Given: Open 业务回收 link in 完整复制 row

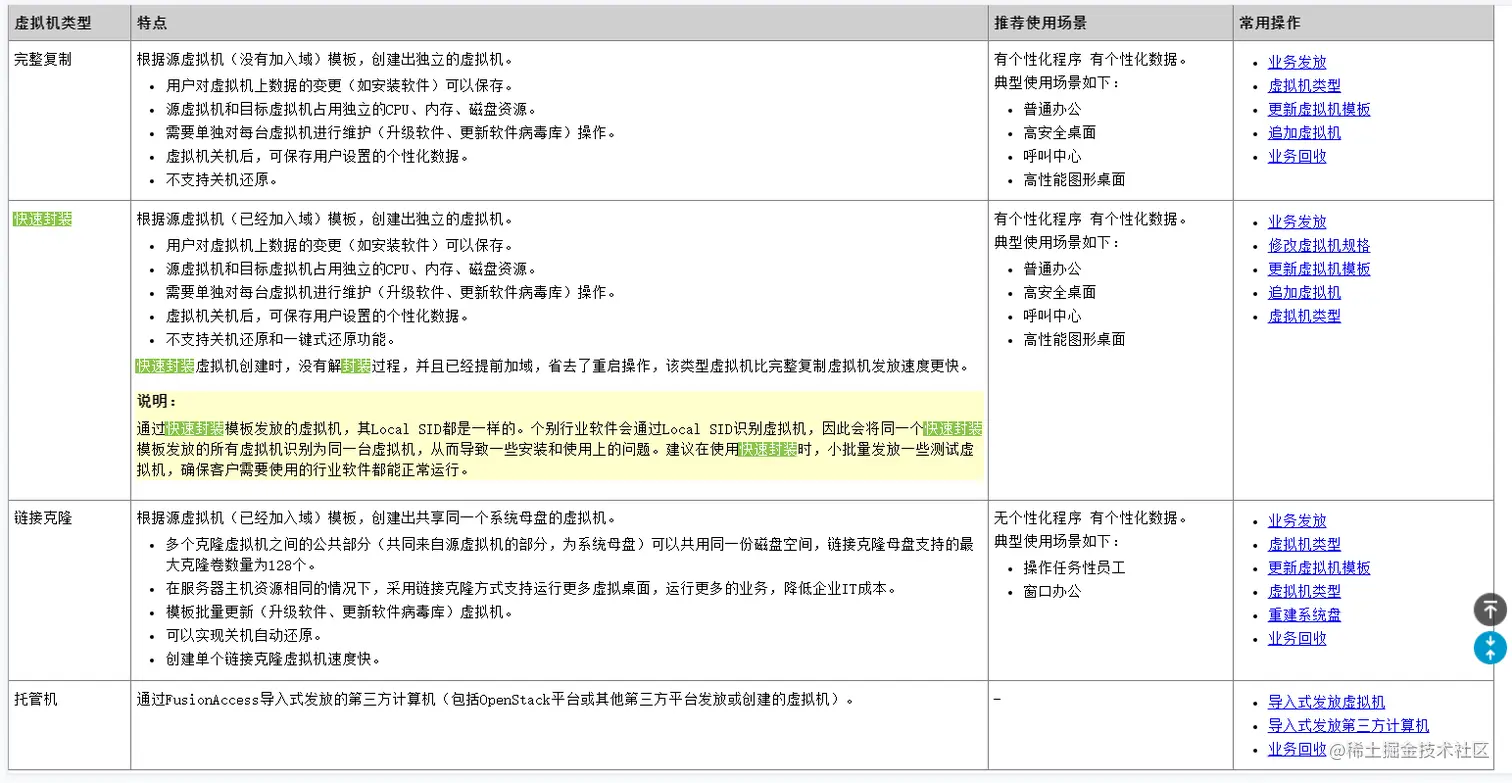Looking at the screenshot, I should tap(1297, 156).
